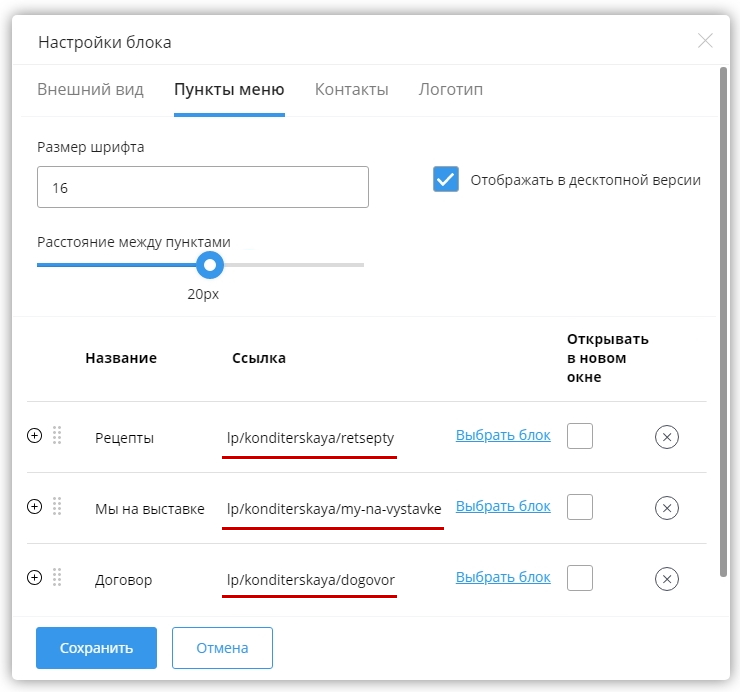Open the Контакты tab
The image size is (740, 692).
point(351,90)
